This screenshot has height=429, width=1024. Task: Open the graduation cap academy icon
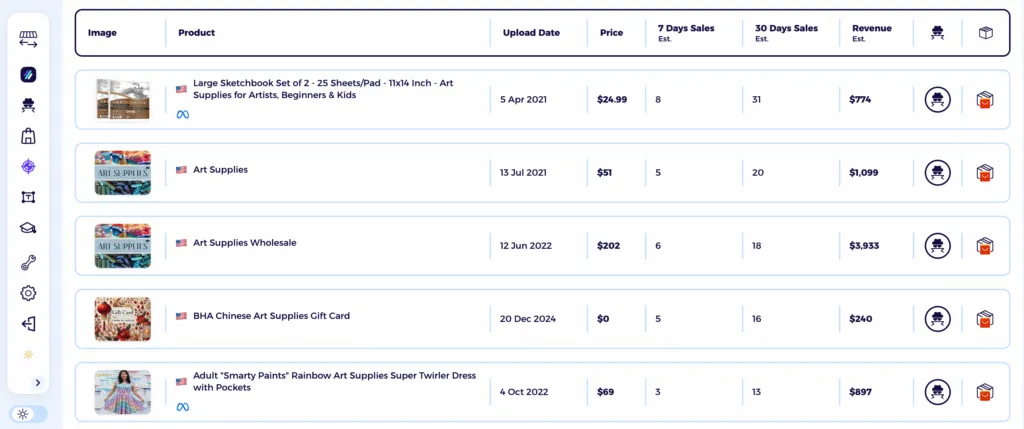pyautogui.click(x=28, y=229)
